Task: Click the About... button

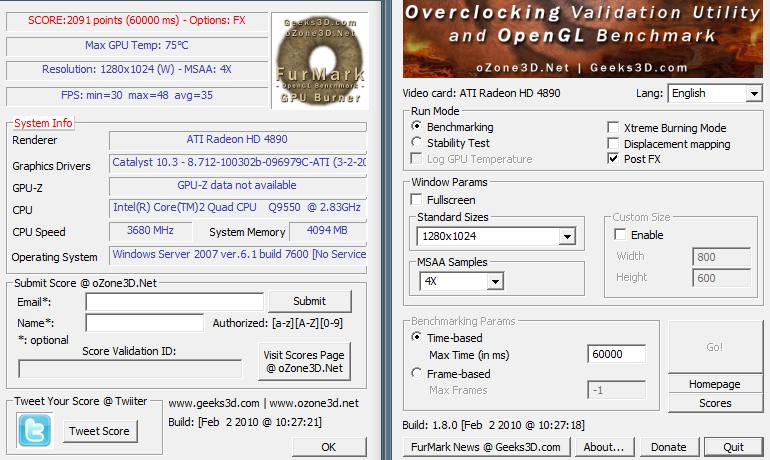Action: pyautogui.click(x=604, y=447)
